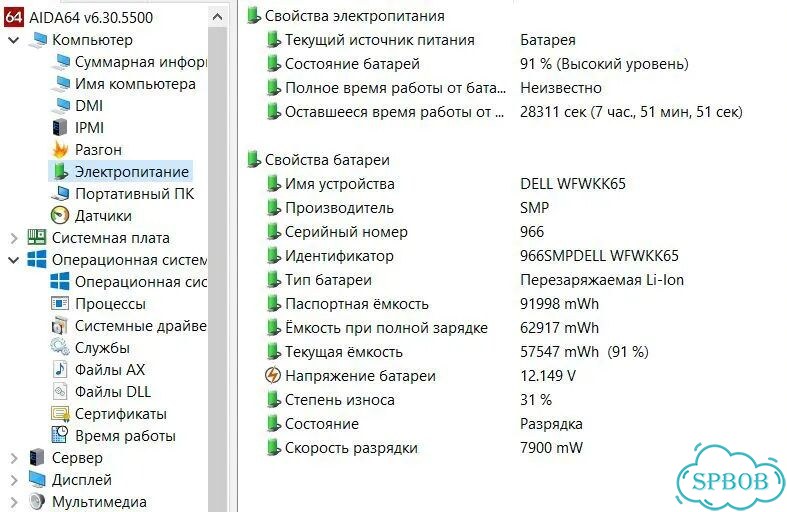Click the Свойства электропитания section header

click(354, 16)
